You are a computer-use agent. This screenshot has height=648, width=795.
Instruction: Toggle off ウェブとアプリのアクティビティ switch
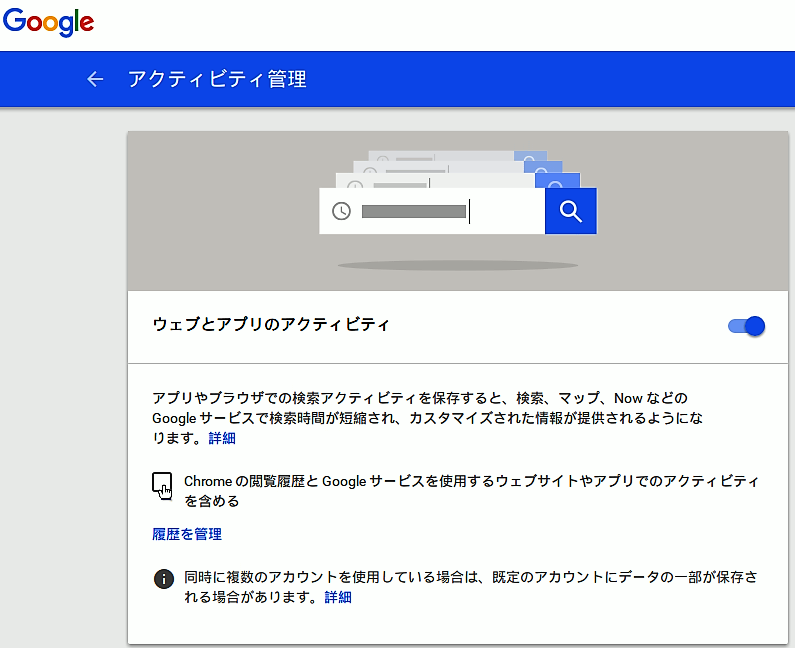746,326
